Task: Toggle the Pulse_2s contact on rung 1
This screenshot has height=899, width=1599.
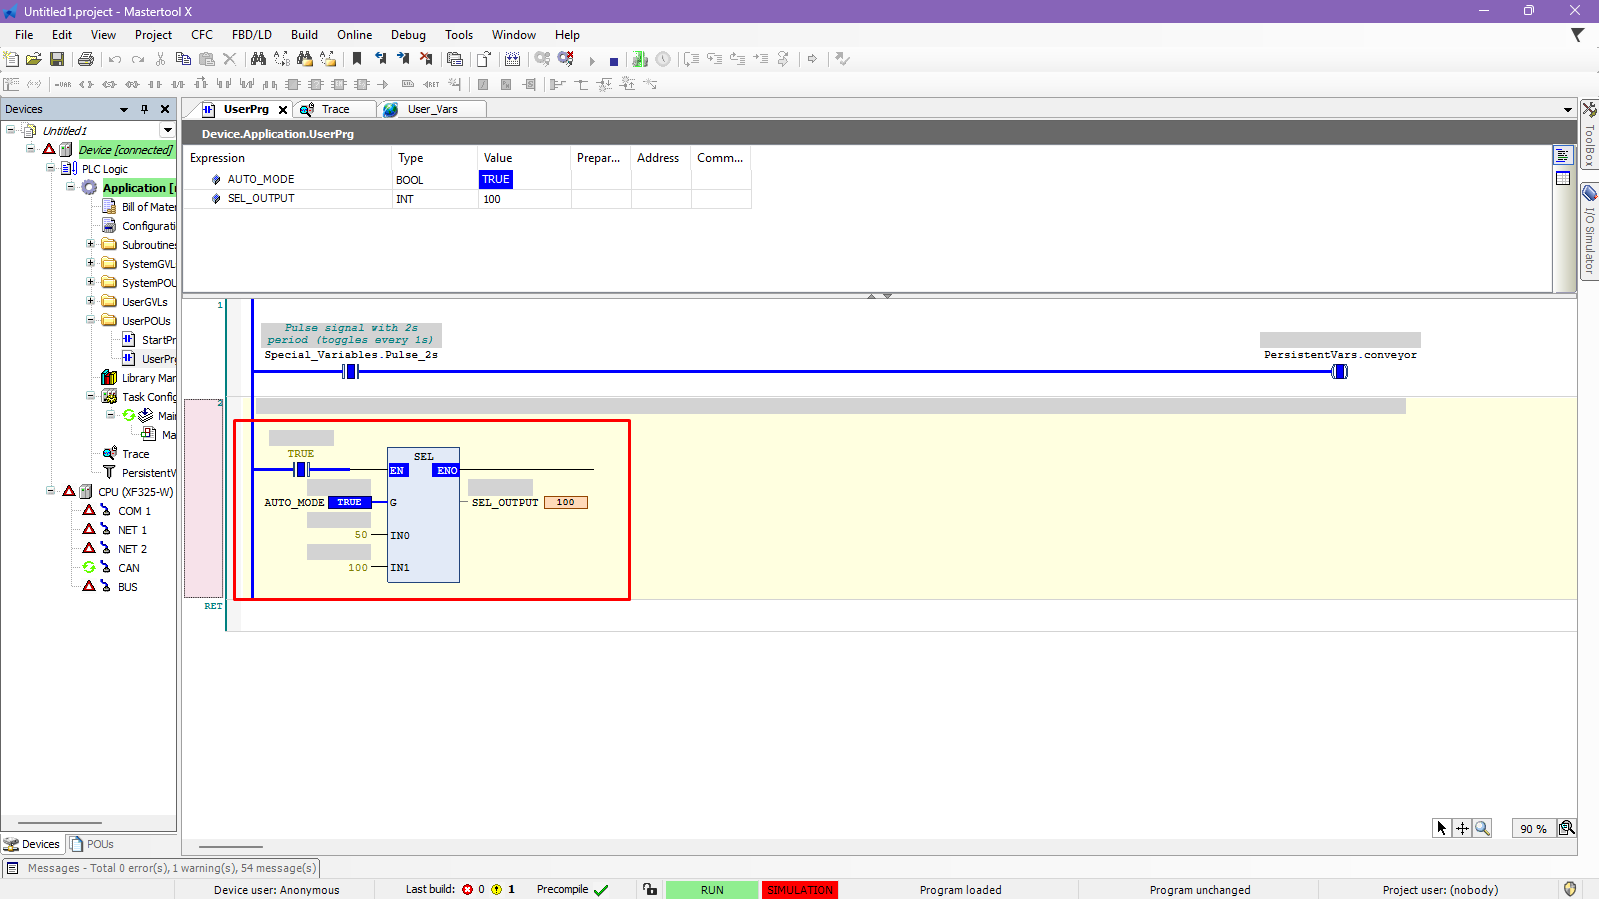Action: pos(350,372)
